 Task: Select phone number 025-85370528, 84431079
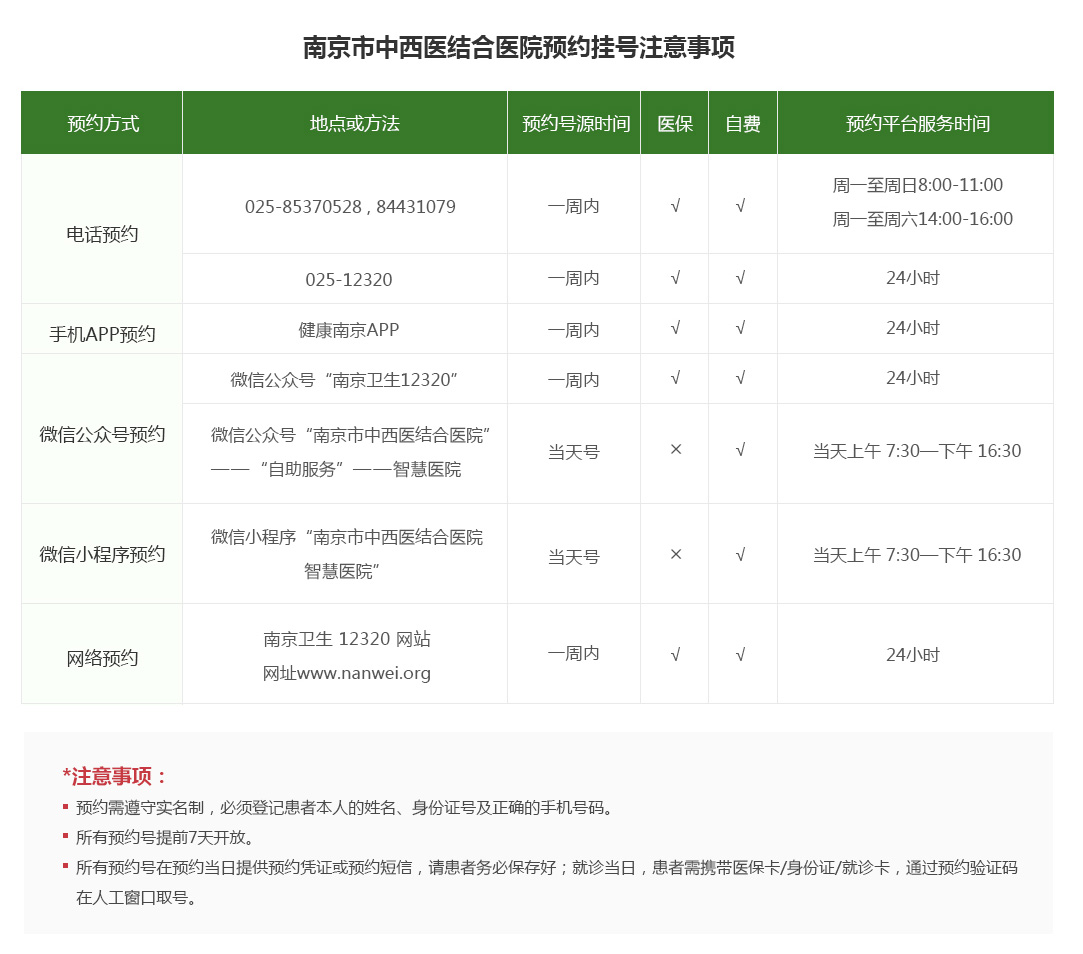coord(350,207)
